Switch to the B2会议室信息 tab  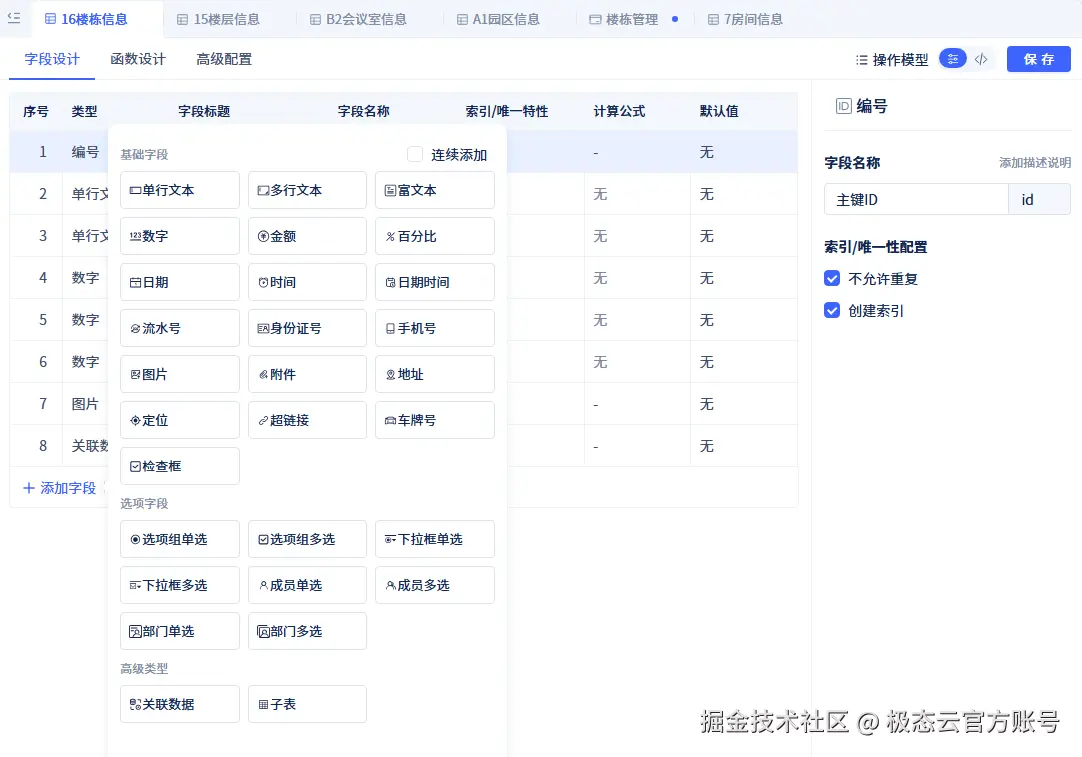tap(358, 19)
